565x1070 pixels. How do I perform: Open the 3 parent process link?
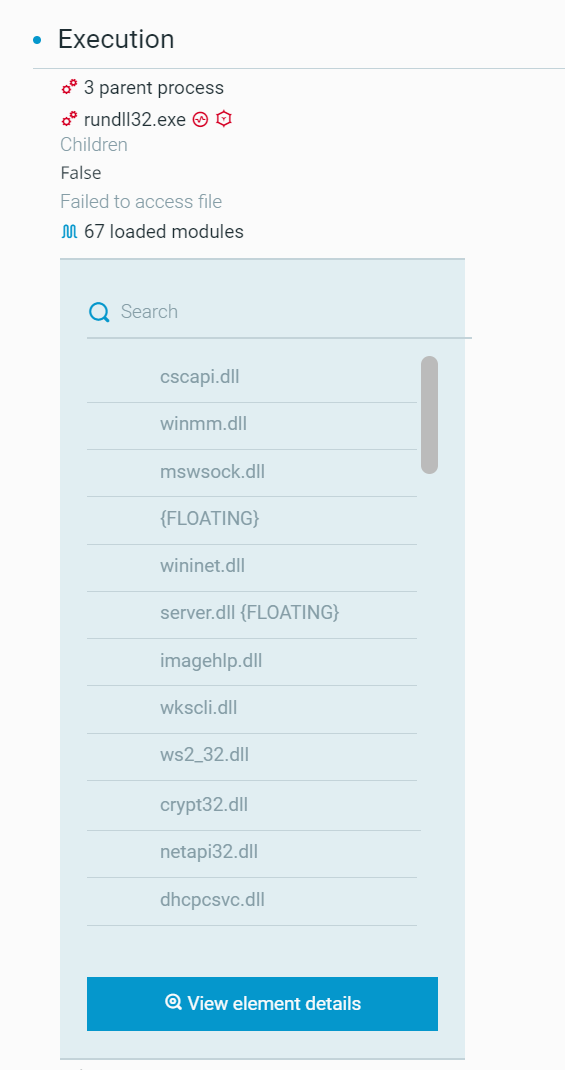click(x=154, y=88)
